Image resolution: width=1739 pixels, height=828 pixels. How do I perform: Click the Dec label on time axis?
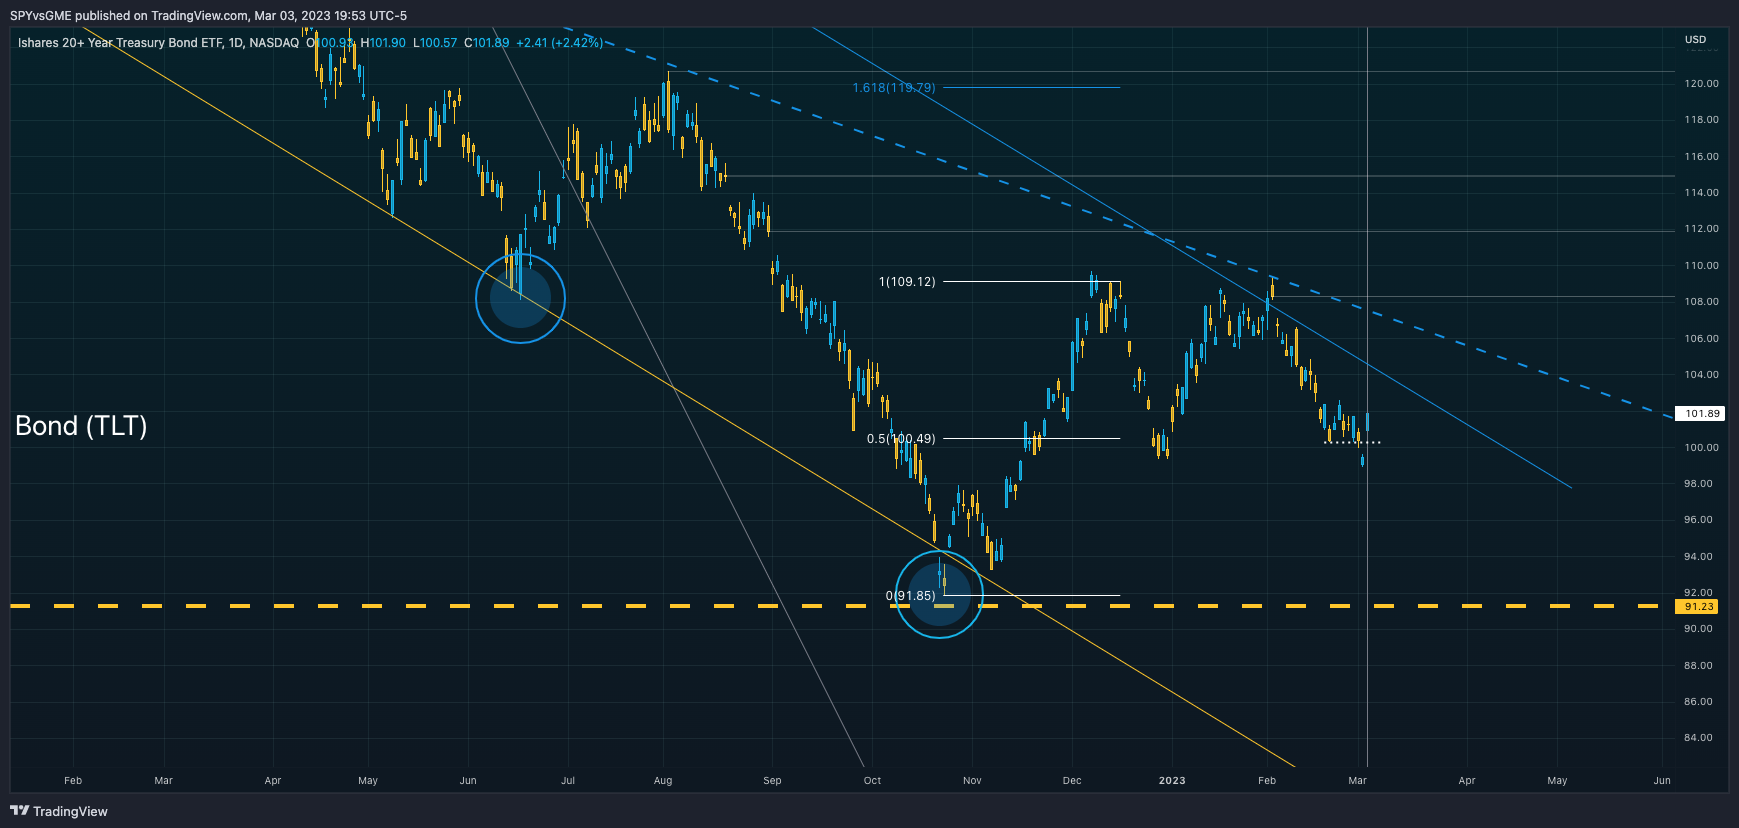(1072, 781)
